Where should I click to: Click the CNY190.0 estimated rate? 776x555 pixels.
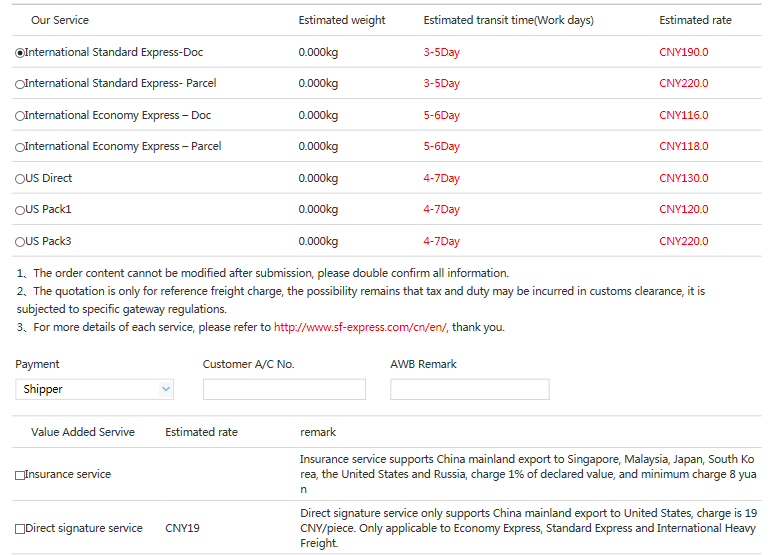click(683, 52)
